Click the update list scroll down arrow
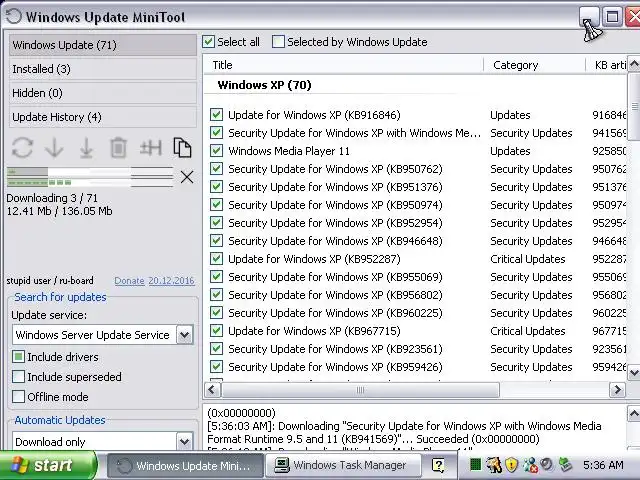 coord(633,372)
